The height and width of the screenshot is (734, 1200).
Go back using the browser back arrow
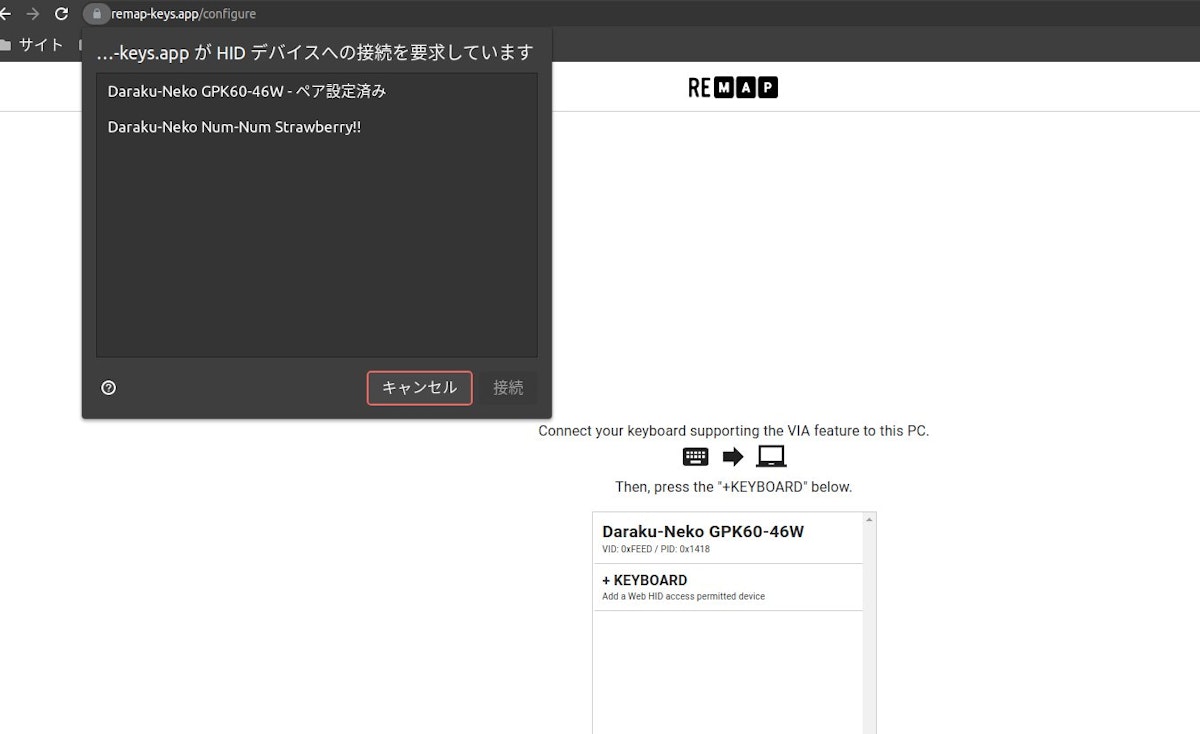tap(4, 14)
